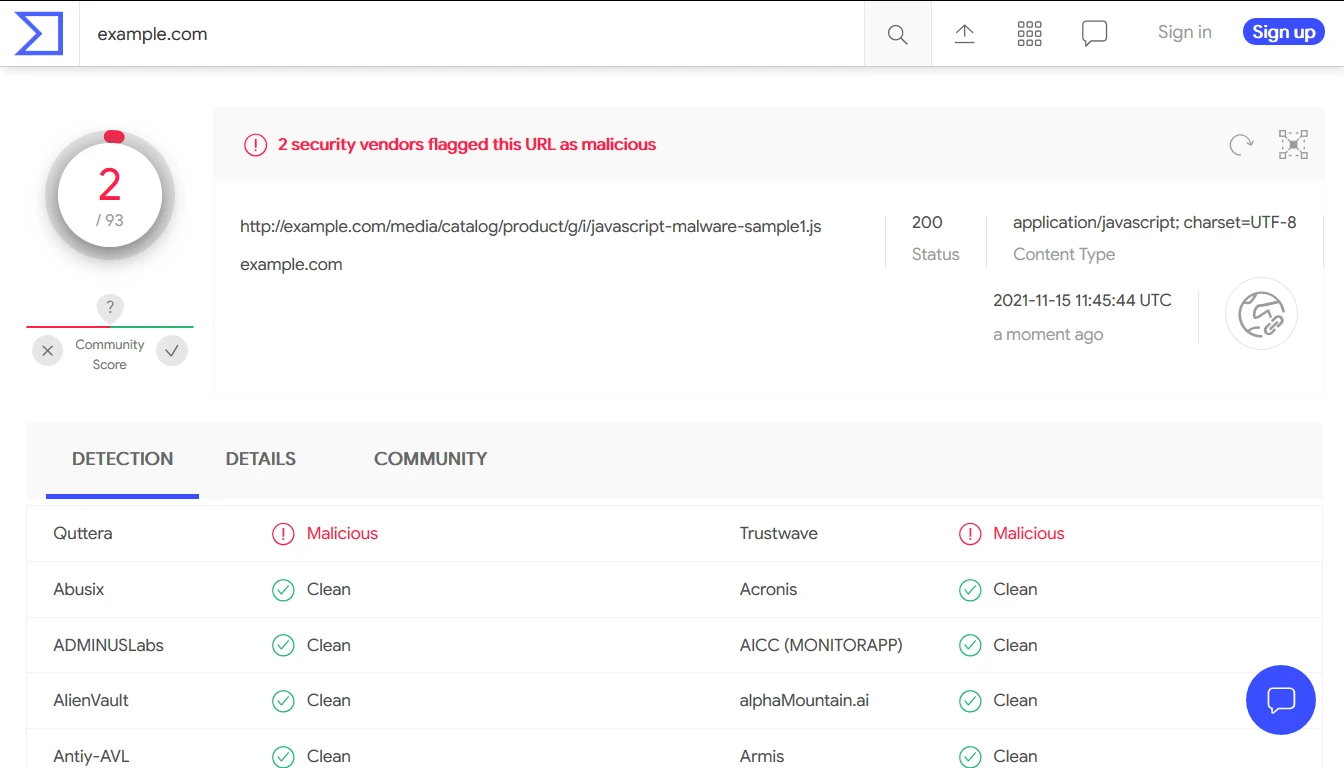Switch to the DETAILS tab
This screenshot has width=1344, height=768.
pos(260,459)
